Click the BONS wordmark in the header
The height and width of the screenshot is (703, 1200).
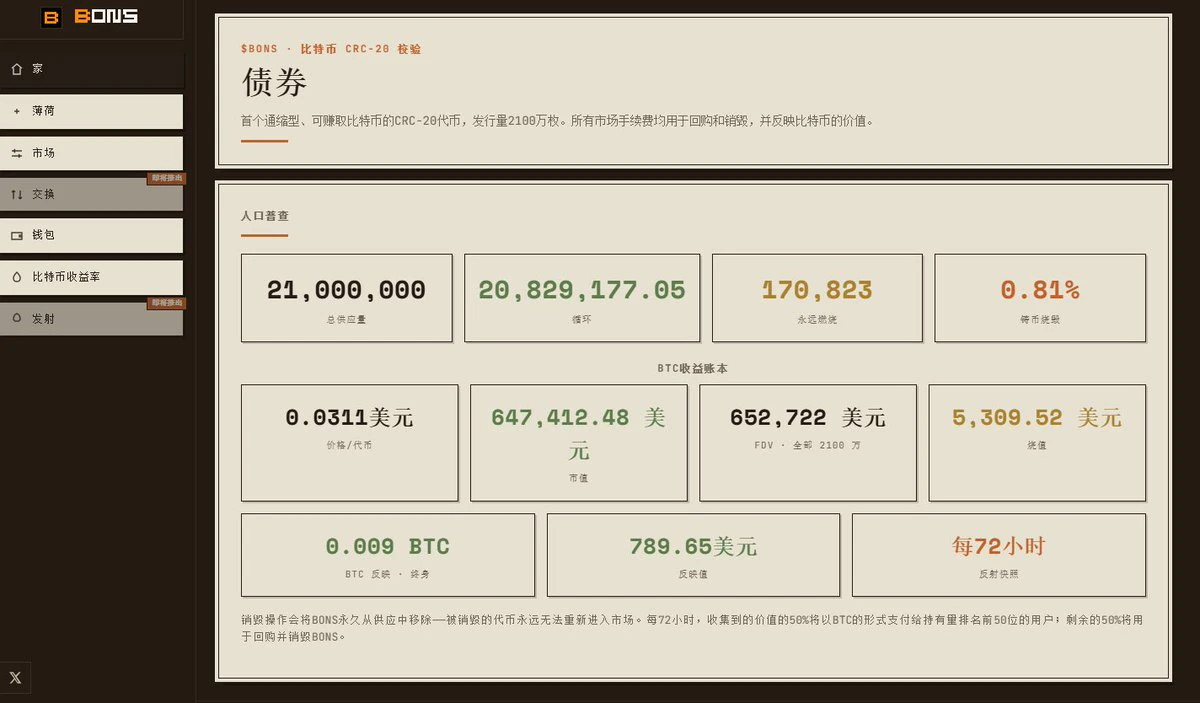106,17
